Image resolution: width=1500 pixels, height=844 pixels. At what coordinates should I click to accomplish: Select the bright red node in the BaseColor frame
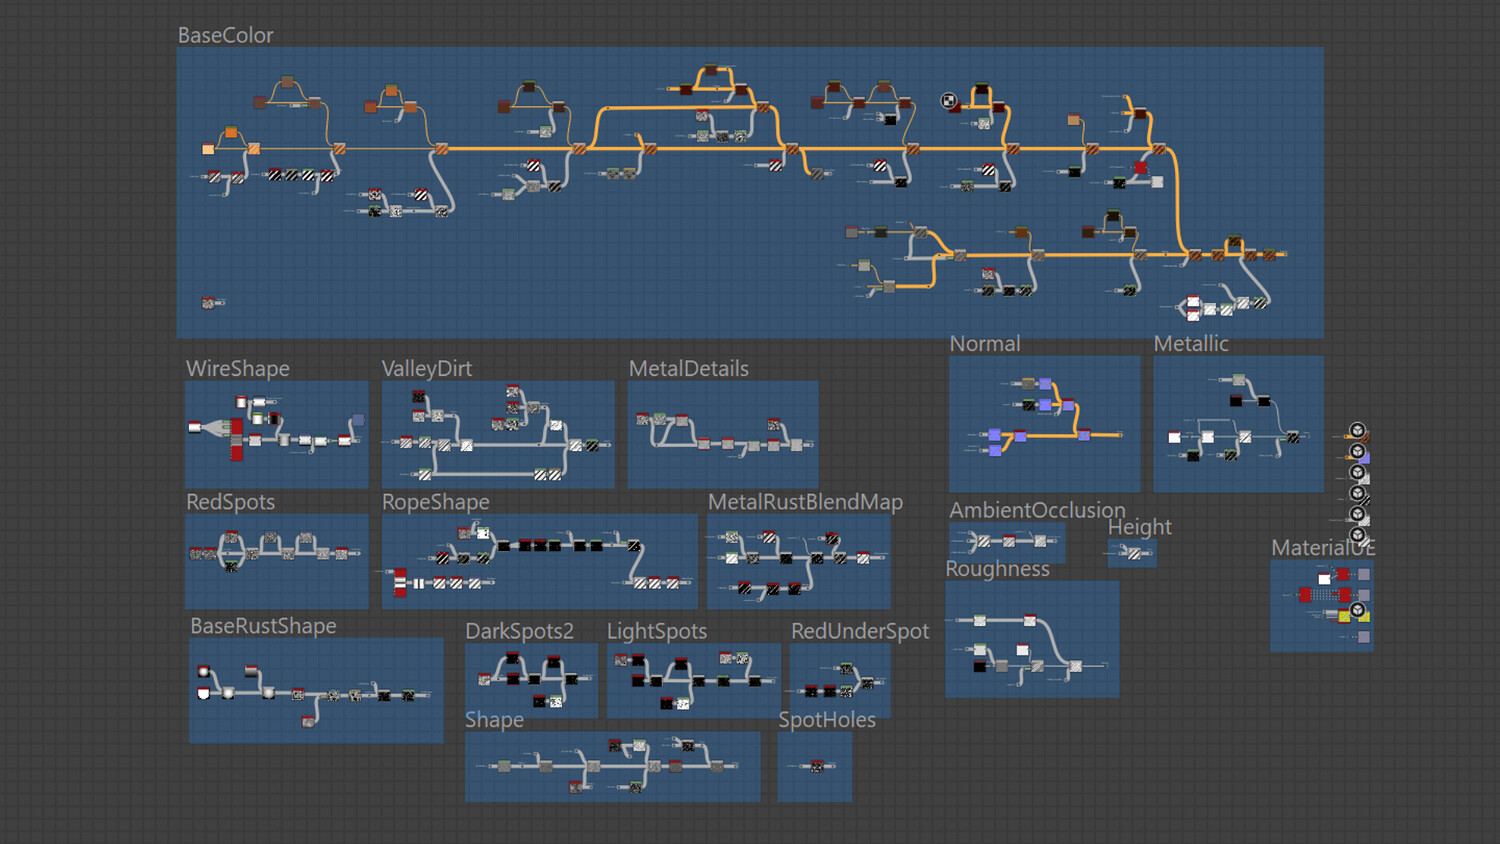coord(1140,167)
